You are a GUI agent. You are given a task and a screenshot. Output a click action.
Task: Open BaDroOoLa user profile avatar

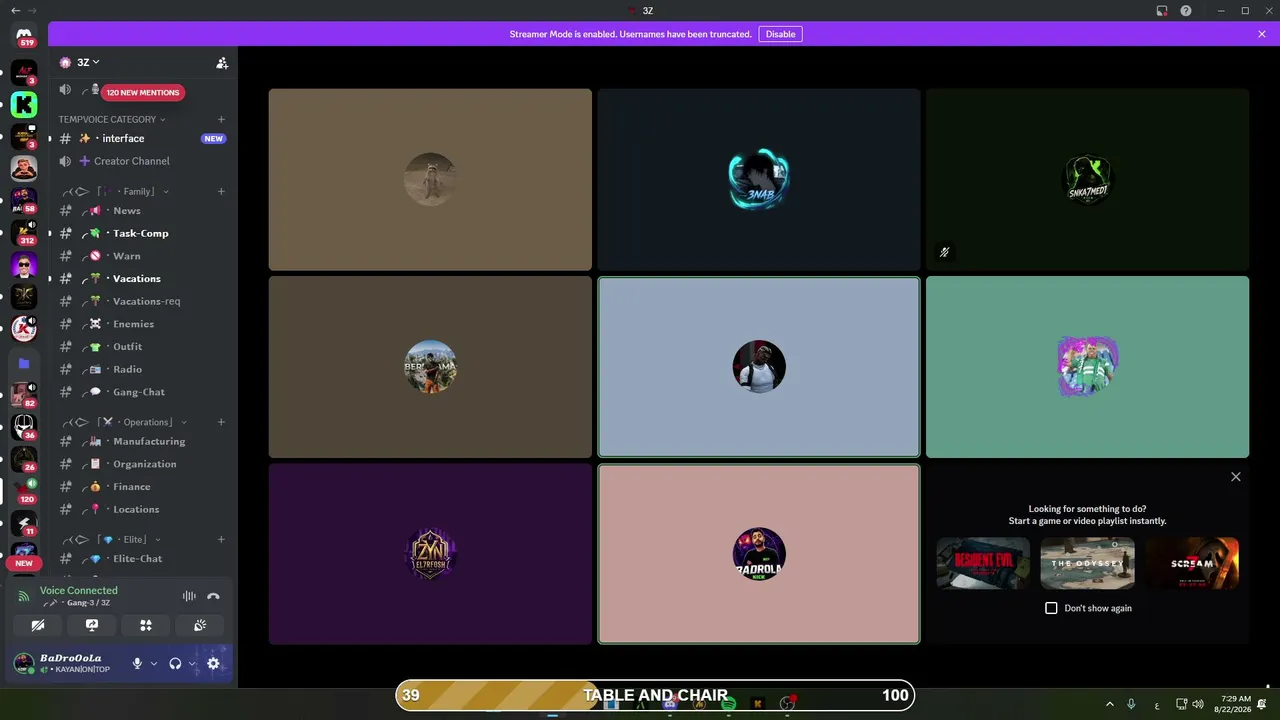[24, 663]
